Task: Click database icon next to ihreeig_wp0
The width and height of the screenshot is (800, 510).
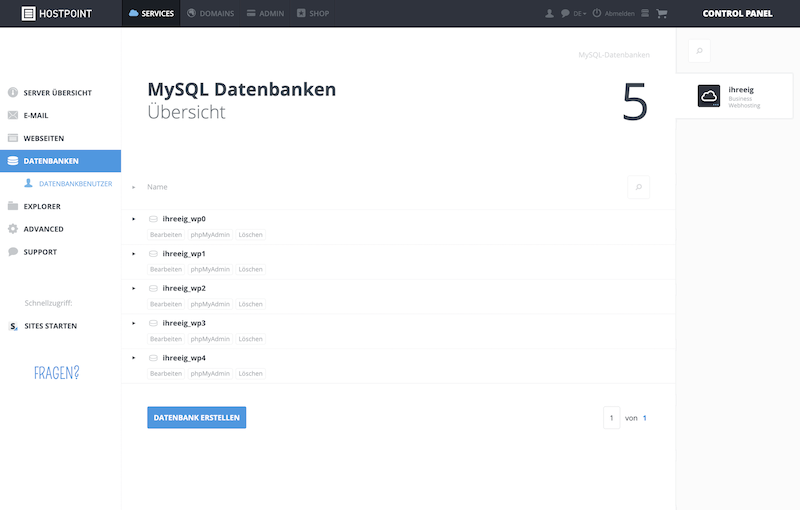Action: [153, 219]
